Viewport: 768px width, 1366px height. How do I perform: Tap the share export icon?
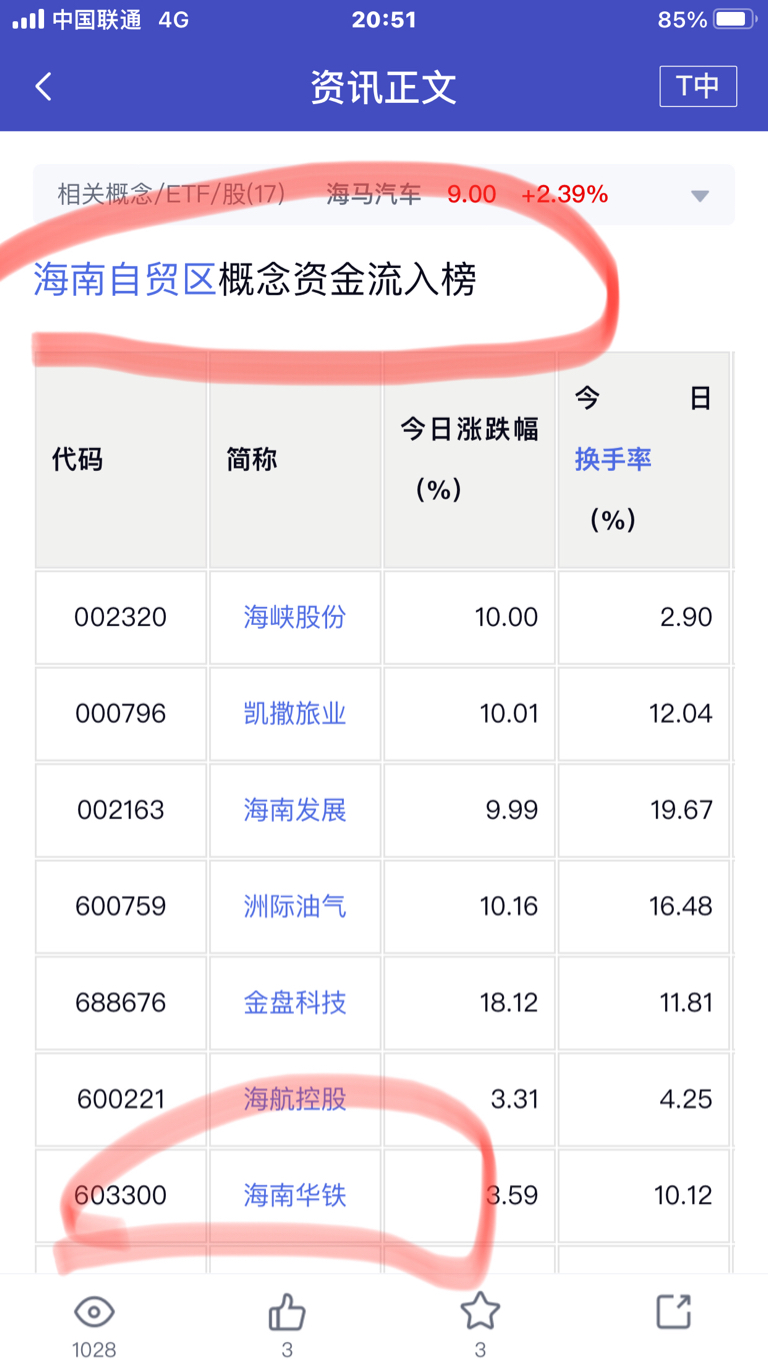tap(673, 1311)
